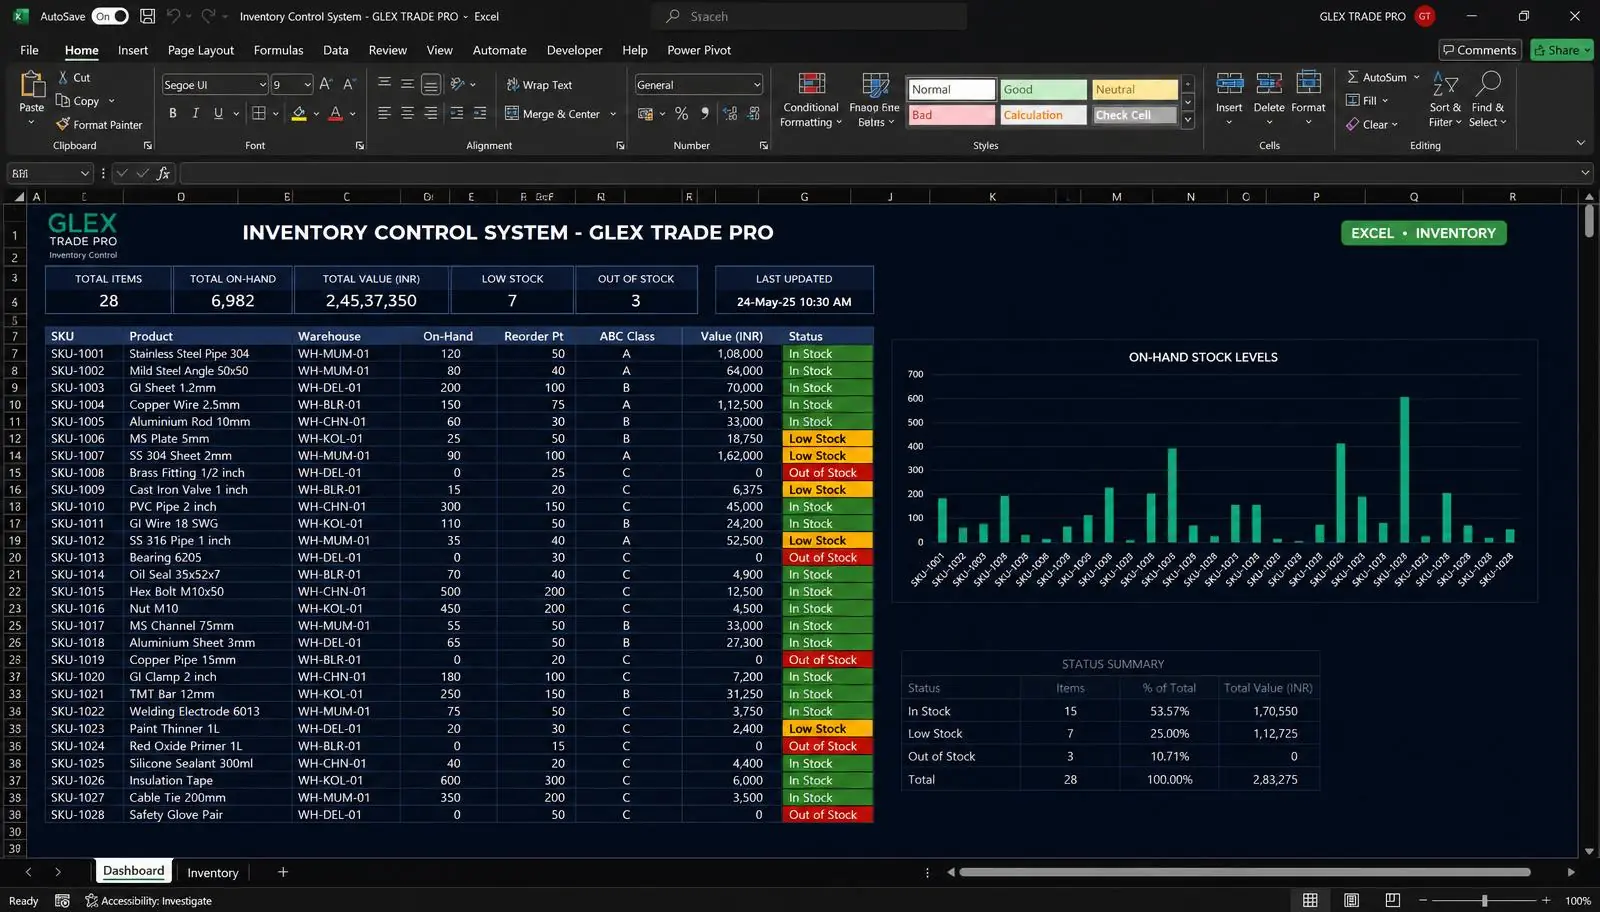This screenshot has height=912, width=1600.
Task: Apply the Good cell style
Action: [1043, 89]
